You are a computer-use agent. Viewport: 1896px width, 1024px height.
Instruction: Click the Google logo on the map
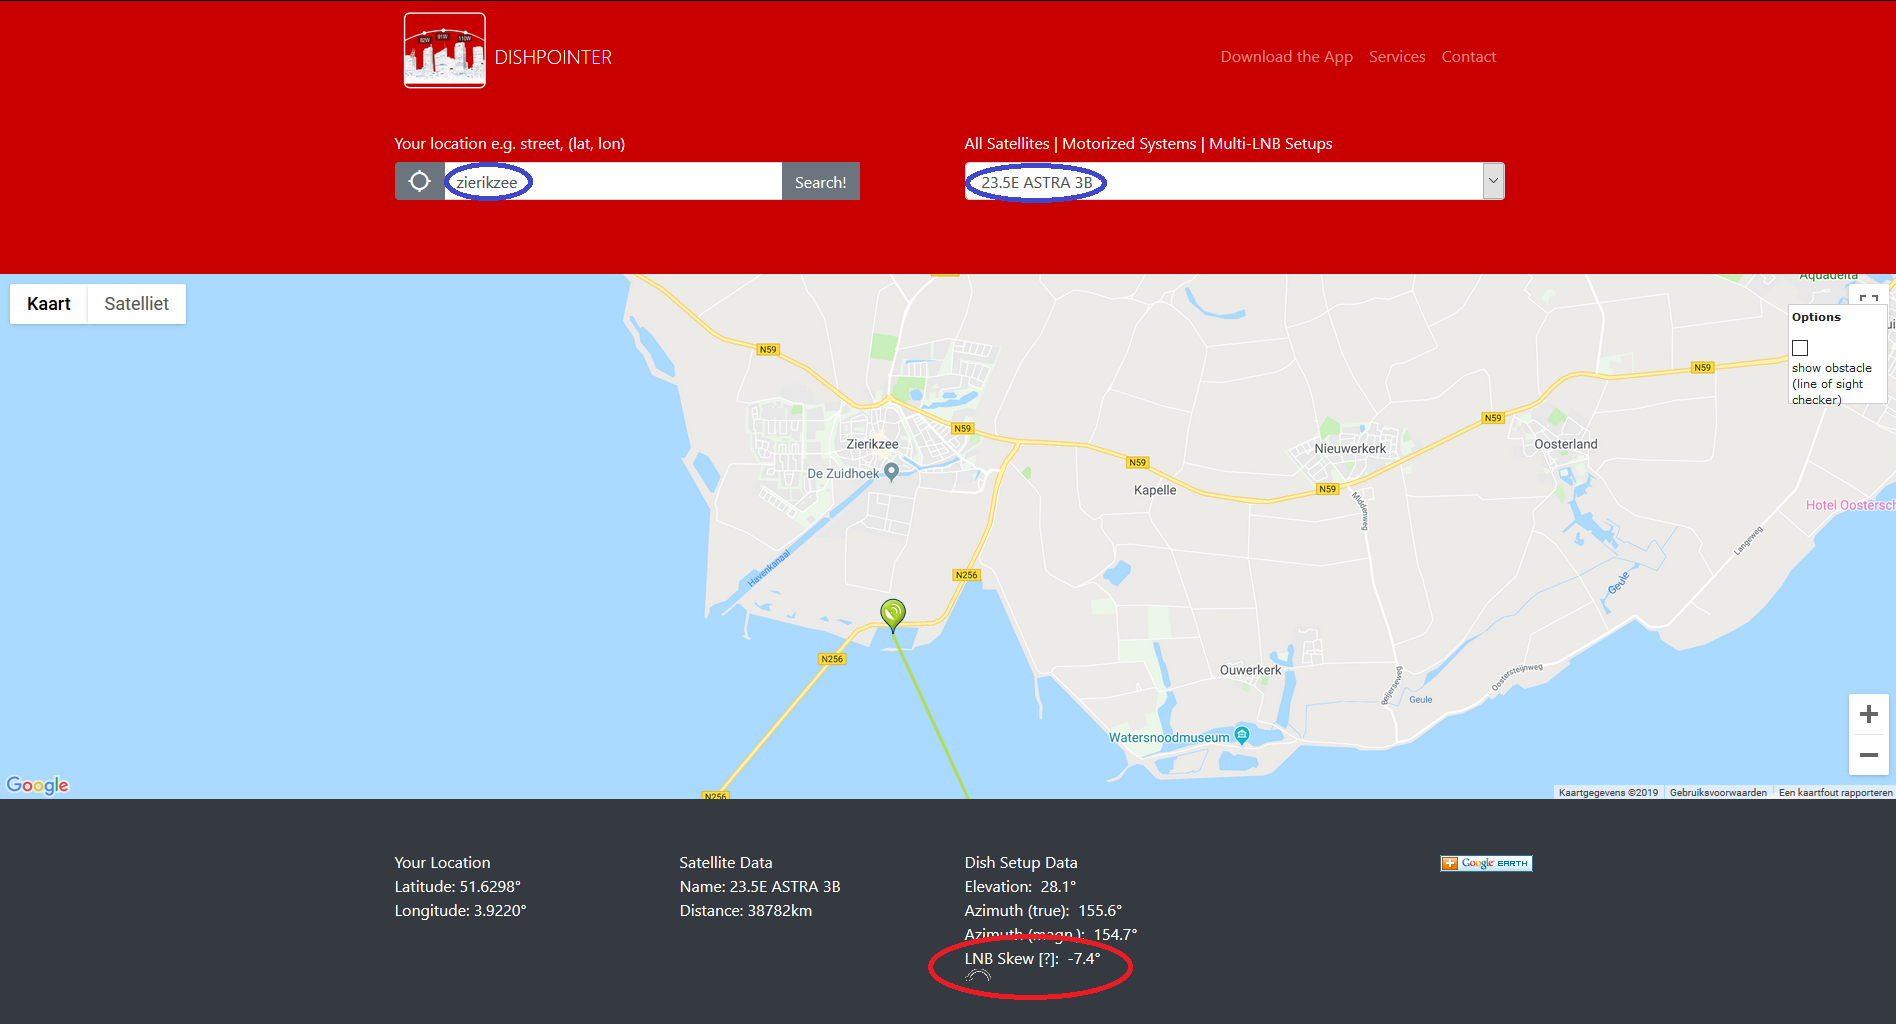[38, 785]
